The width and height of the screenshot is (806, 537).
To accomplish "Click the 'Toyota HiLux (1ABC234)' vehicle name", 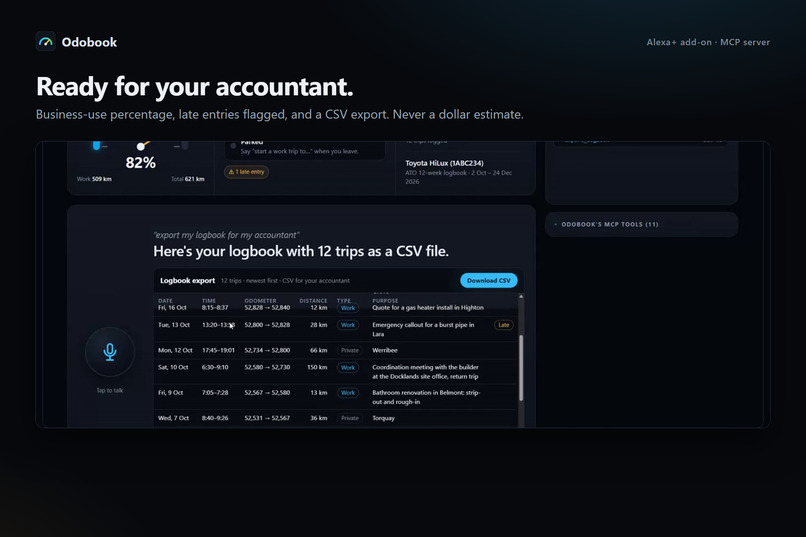I will click(x=444, y=163).
